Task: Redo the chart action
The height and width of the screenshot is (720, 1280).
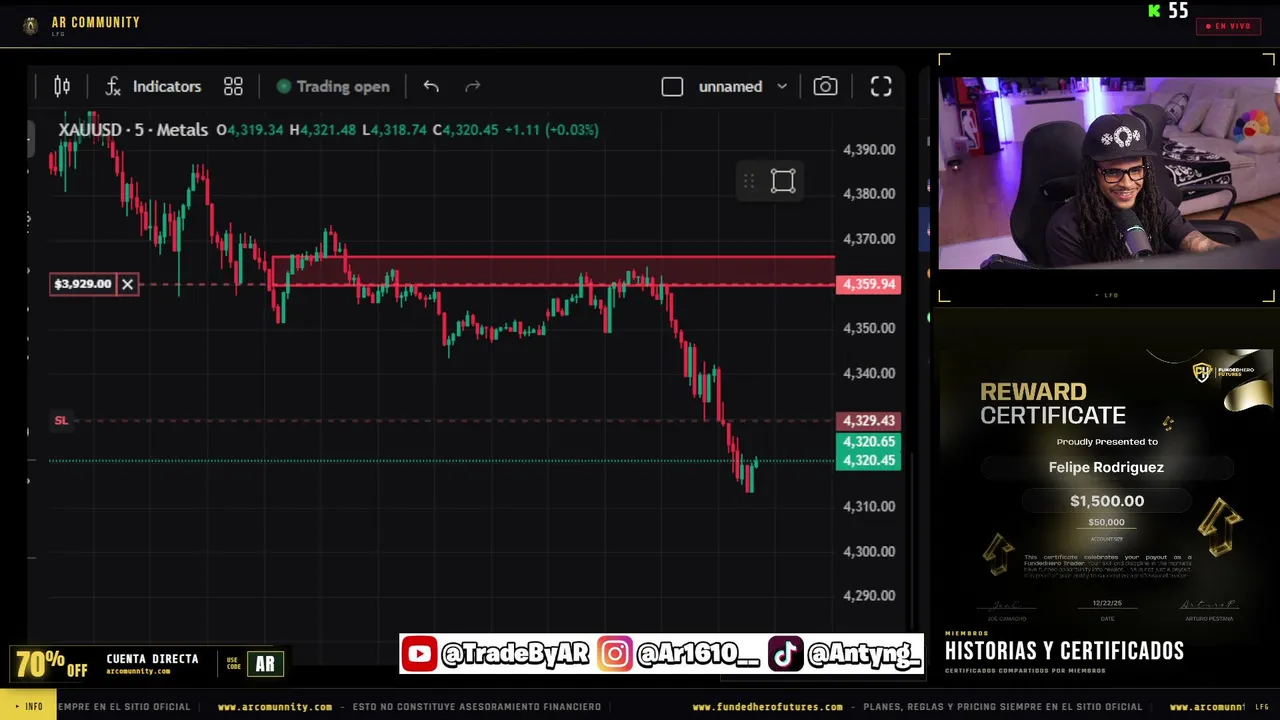Action: pos(473,87)
